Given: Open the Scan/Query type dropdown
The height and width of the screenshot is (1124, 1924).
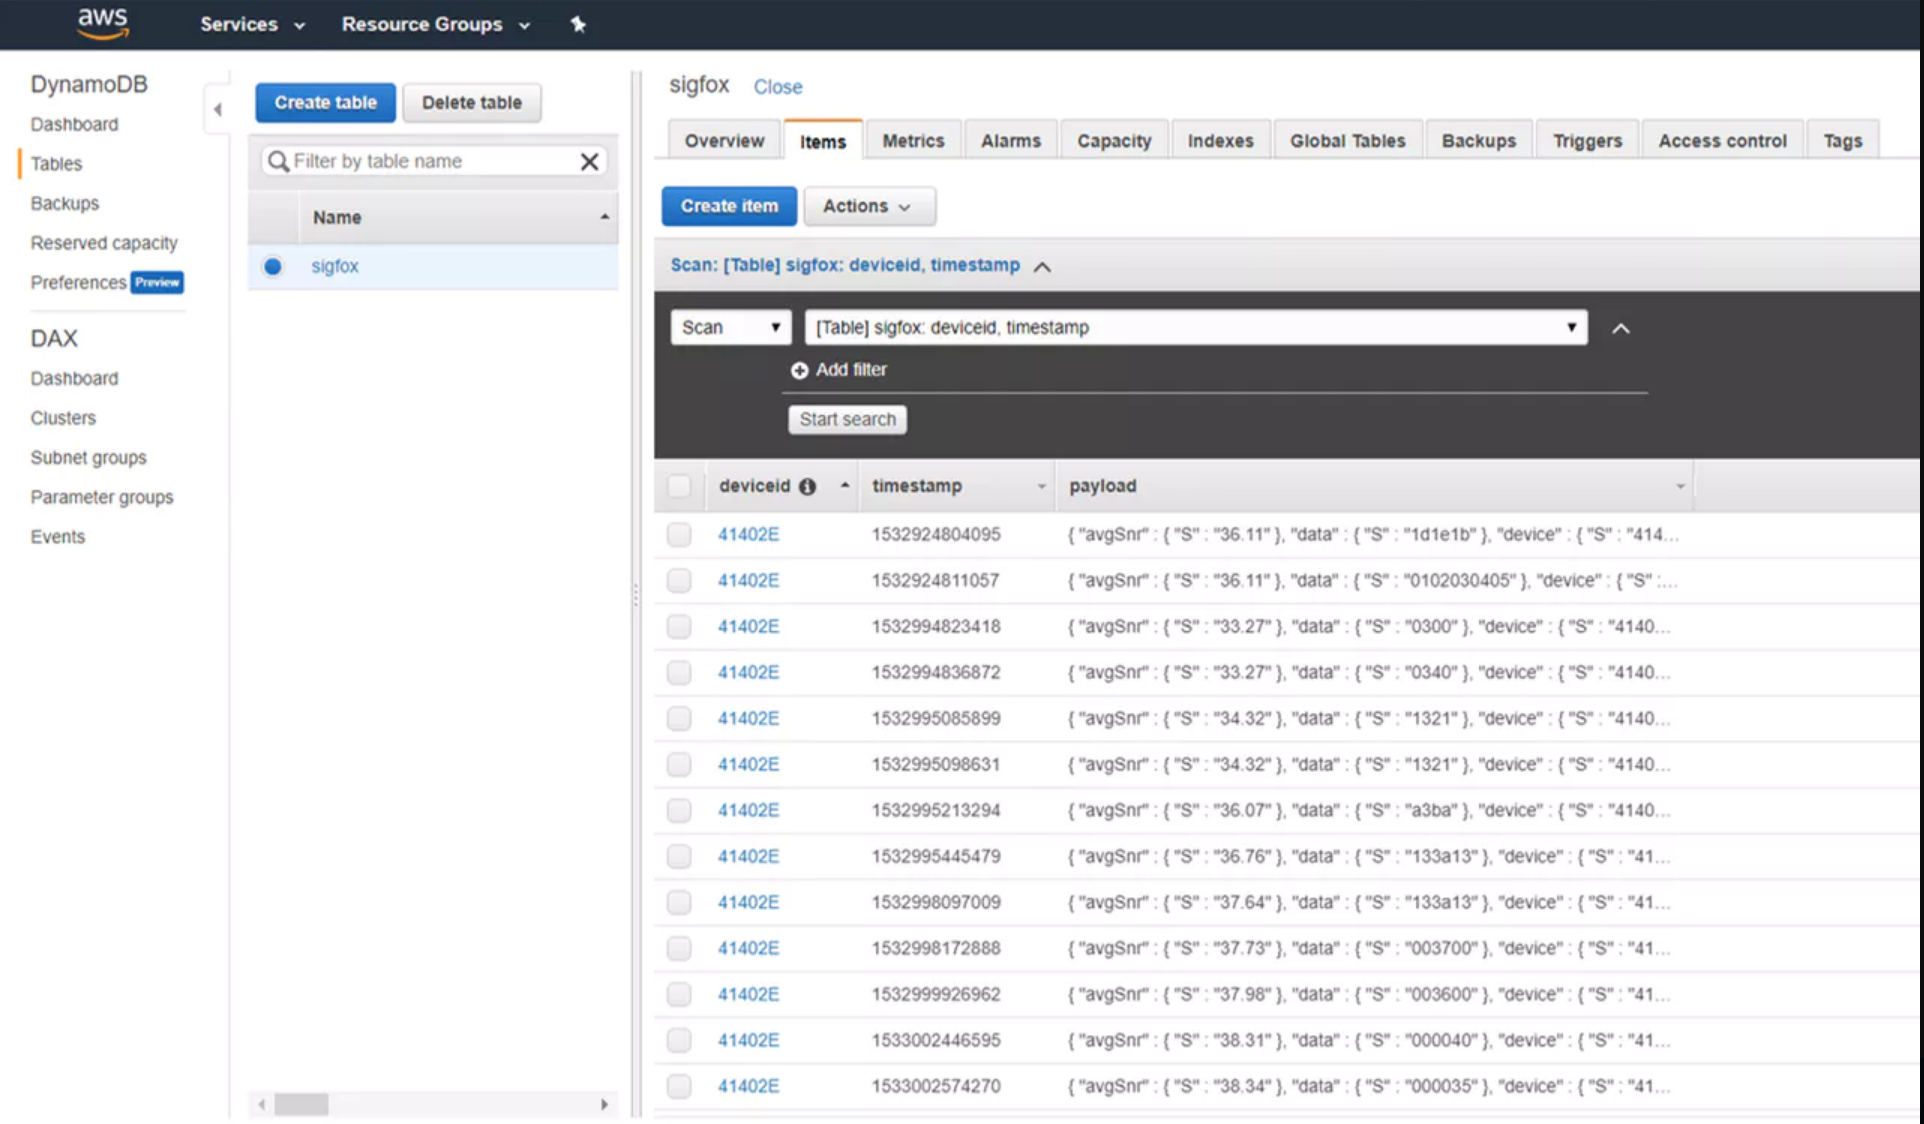Looking at the screenshot, I should tap(731, 327).
